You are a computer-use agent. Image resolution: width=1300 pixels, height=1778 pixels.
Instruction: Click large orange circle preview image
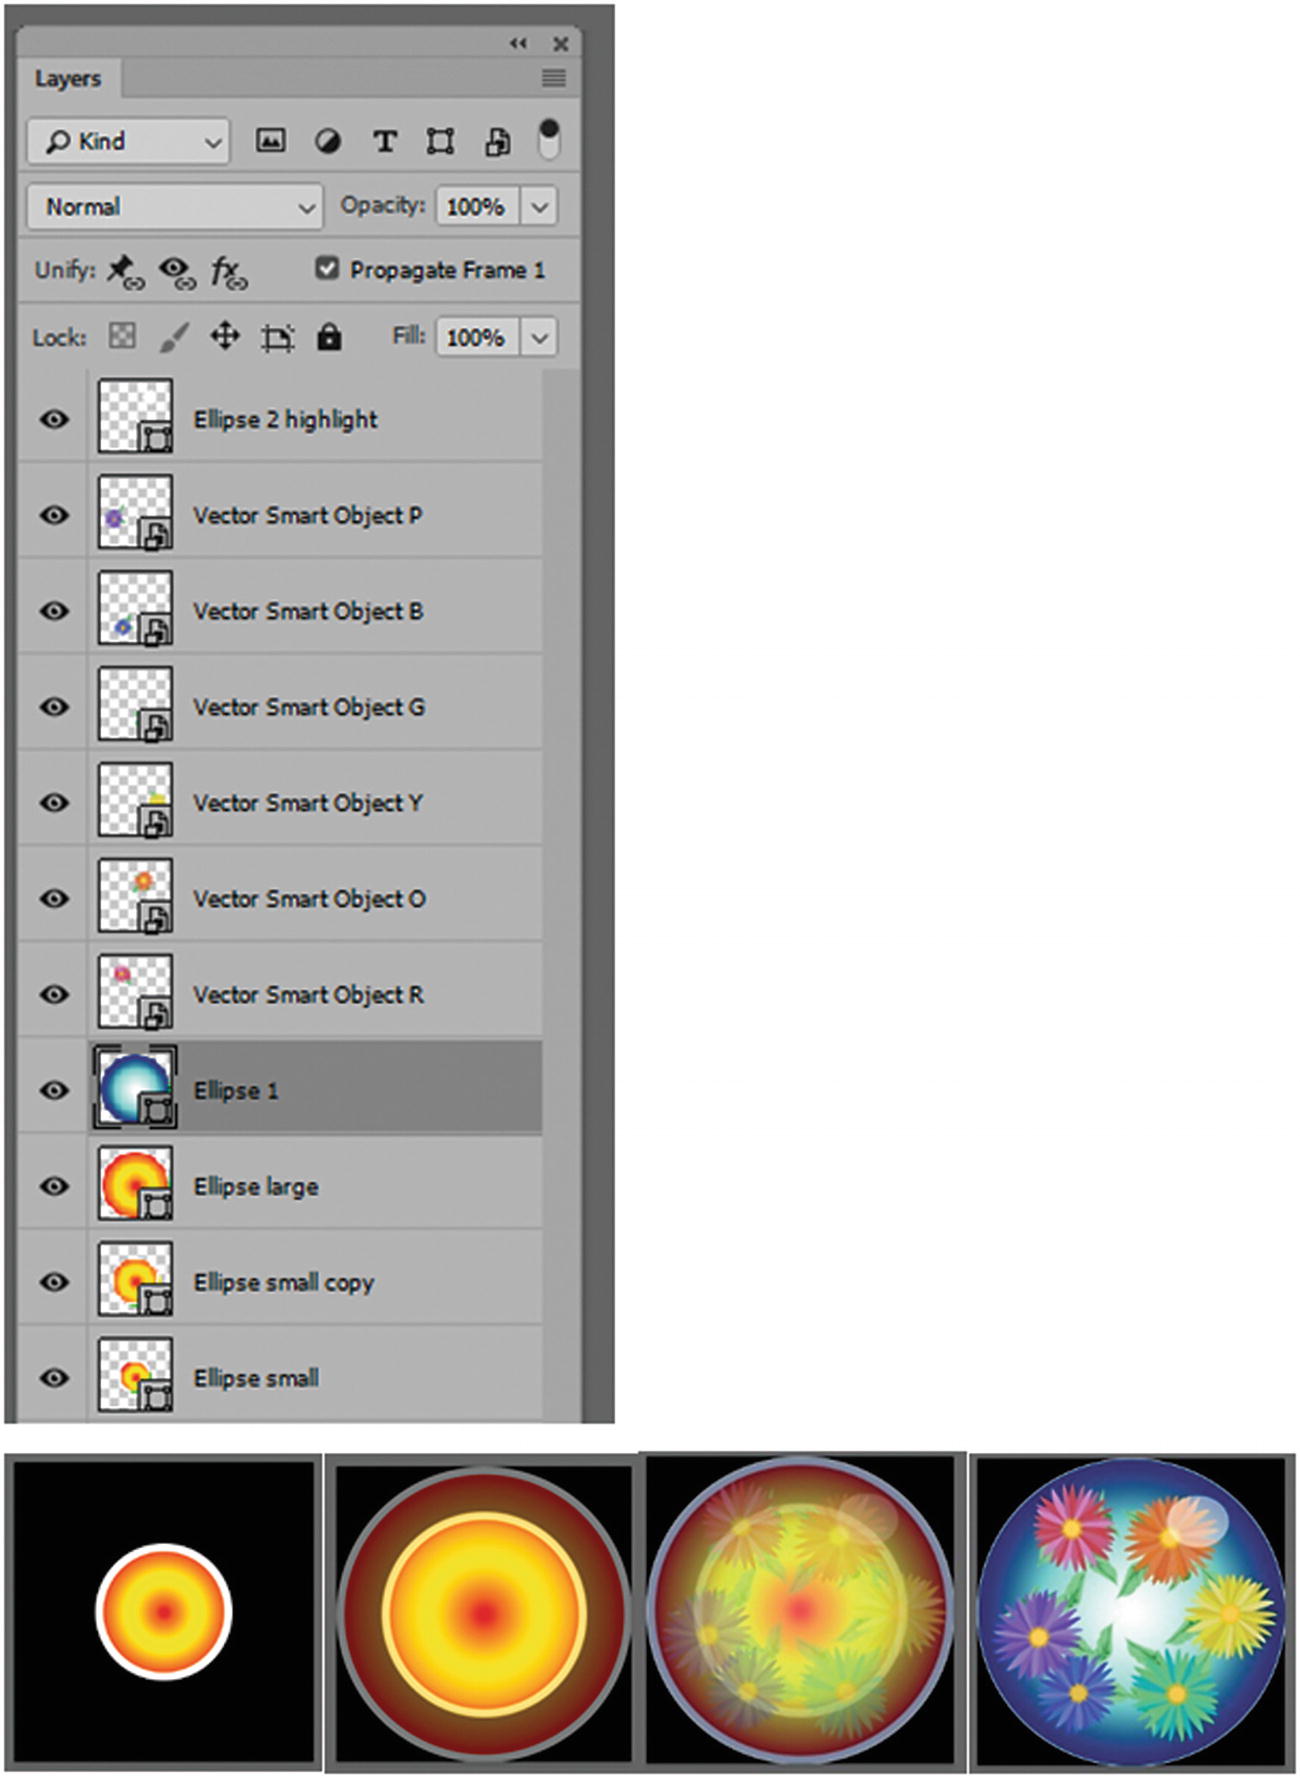click(484, 1614)
